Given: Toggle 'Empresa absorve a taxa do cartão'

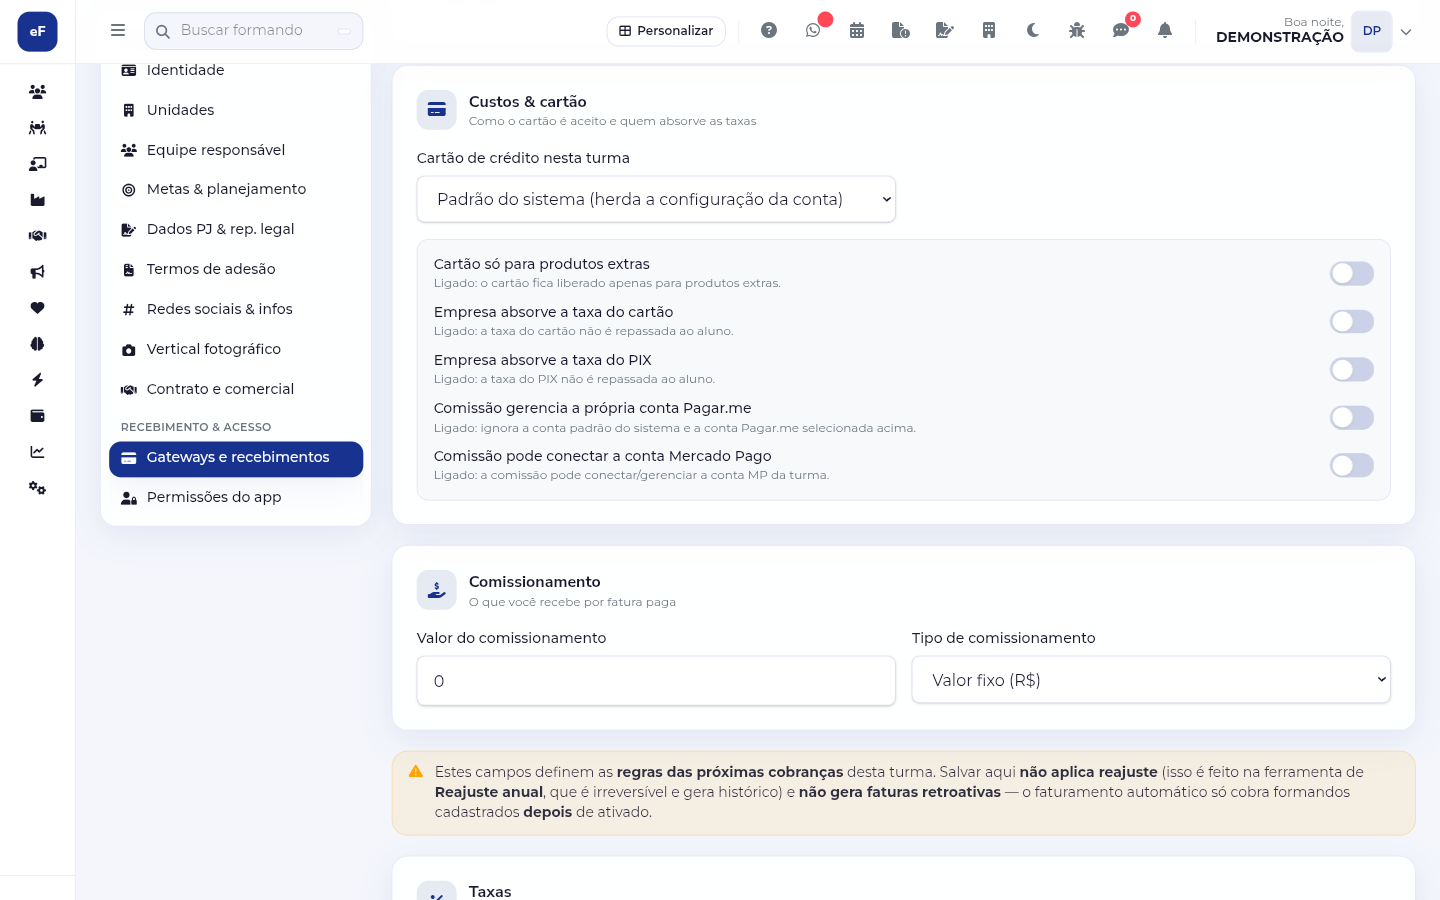Looking at the screenshot, I should (1352, 321).
